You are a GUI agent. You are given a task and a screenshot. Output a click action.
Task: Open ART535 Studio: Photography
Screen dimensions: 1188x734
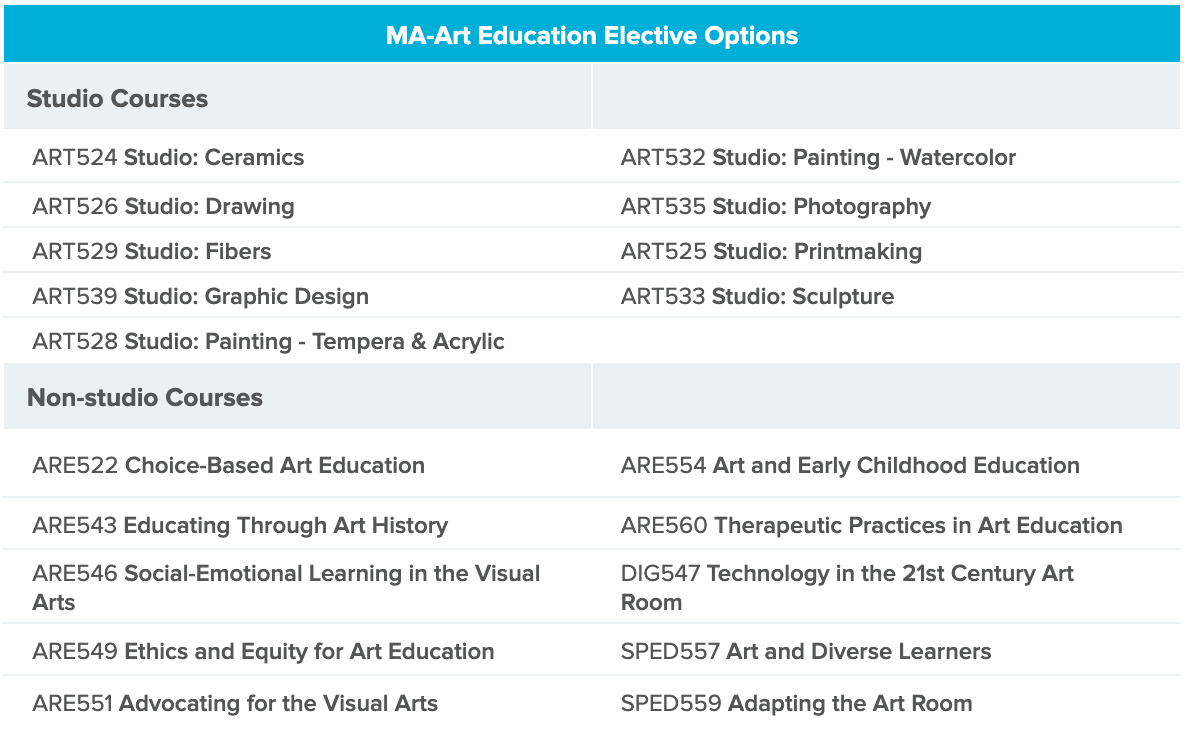click(x=776, y=206)
